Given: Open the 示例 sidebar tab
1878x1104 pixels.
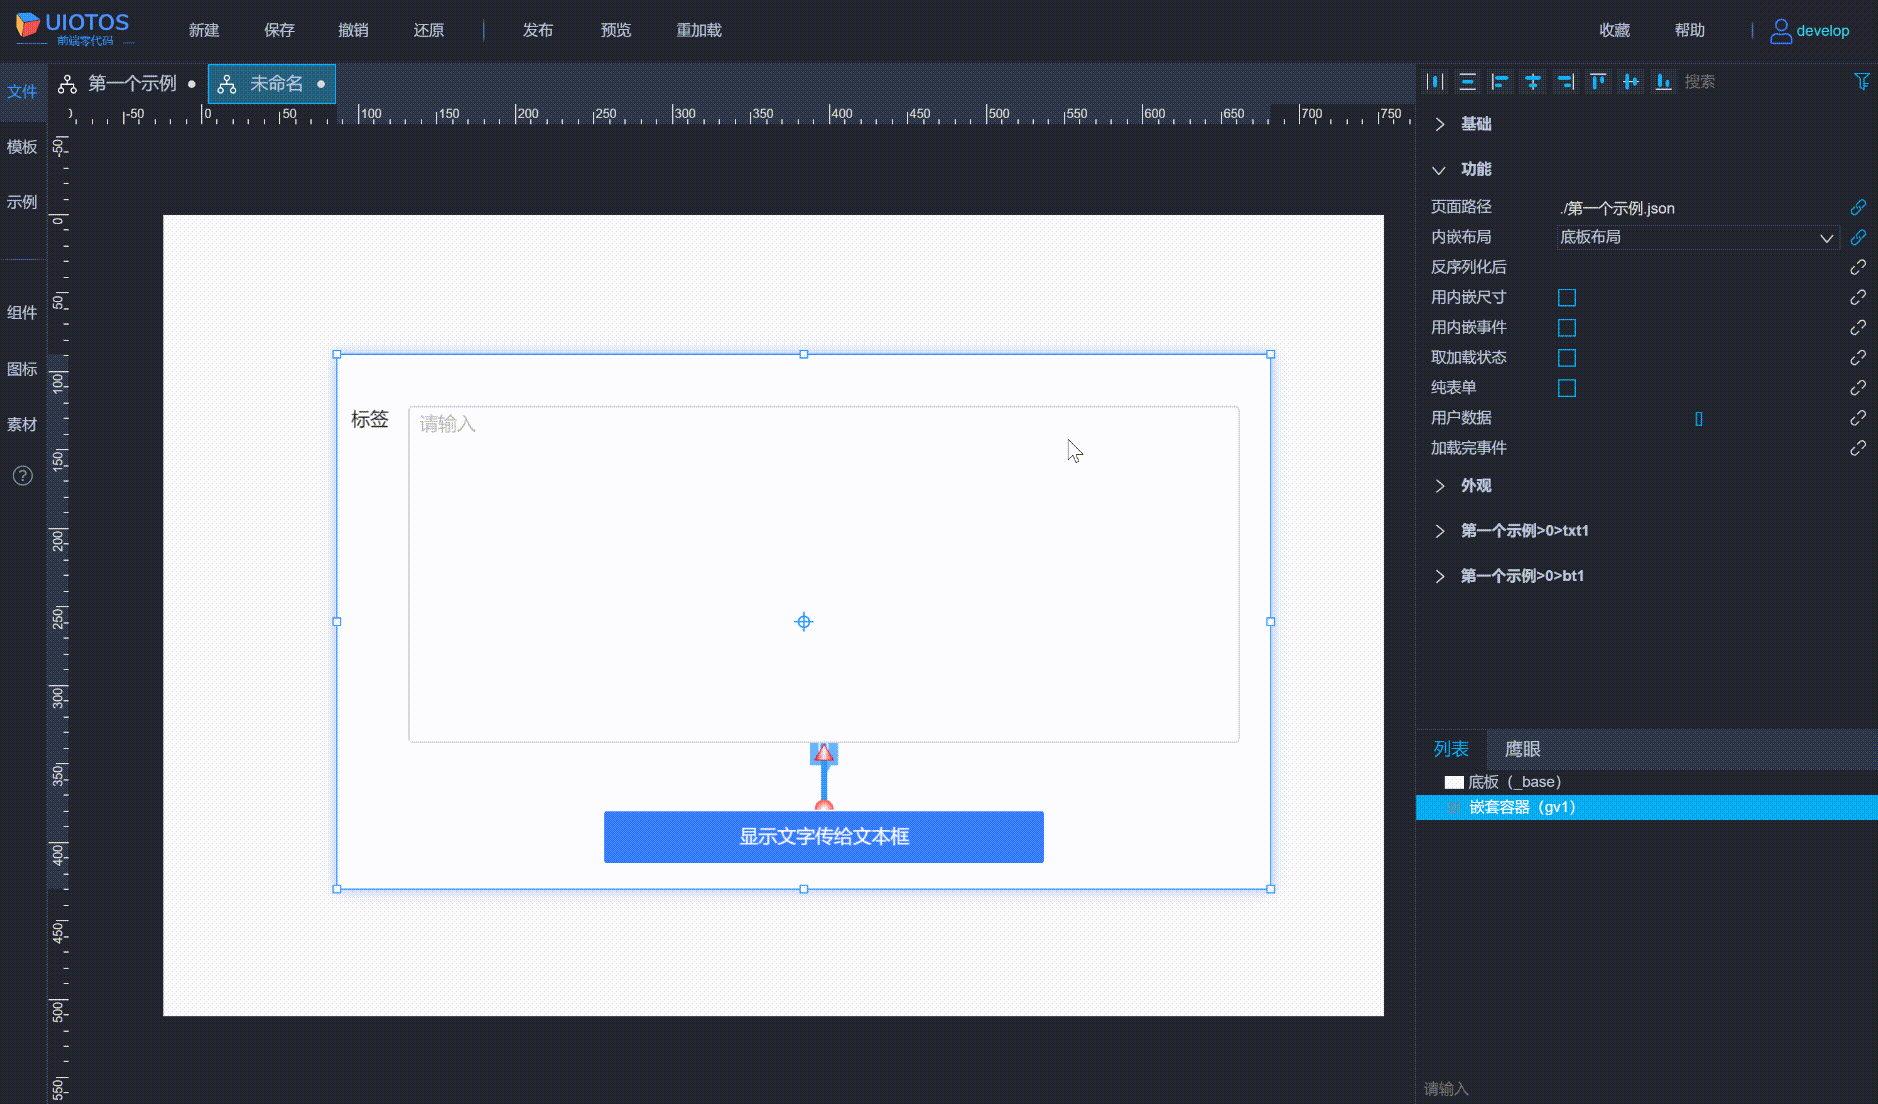Looking at the screenshot, I should coord(22,202).
